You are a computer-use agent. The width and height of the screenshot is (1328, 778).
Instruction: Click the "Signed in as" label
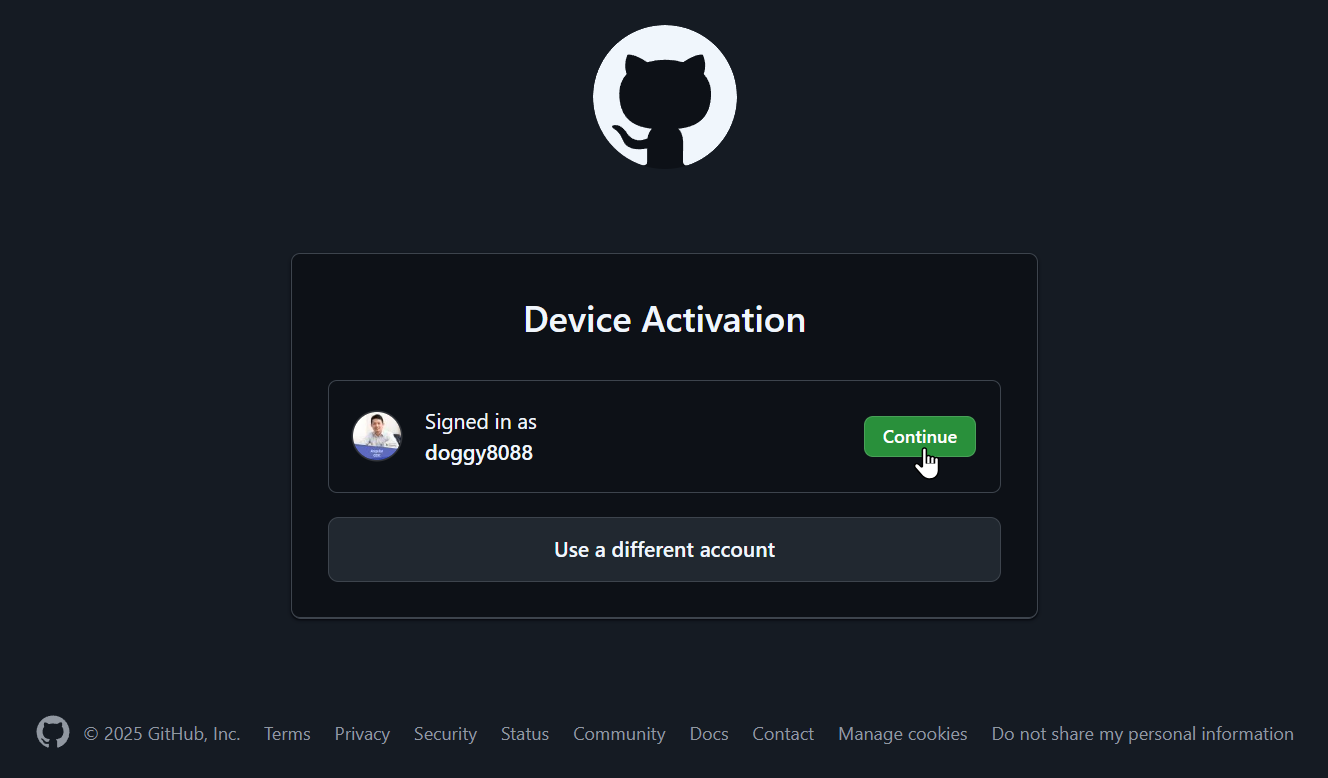point(481,421)
